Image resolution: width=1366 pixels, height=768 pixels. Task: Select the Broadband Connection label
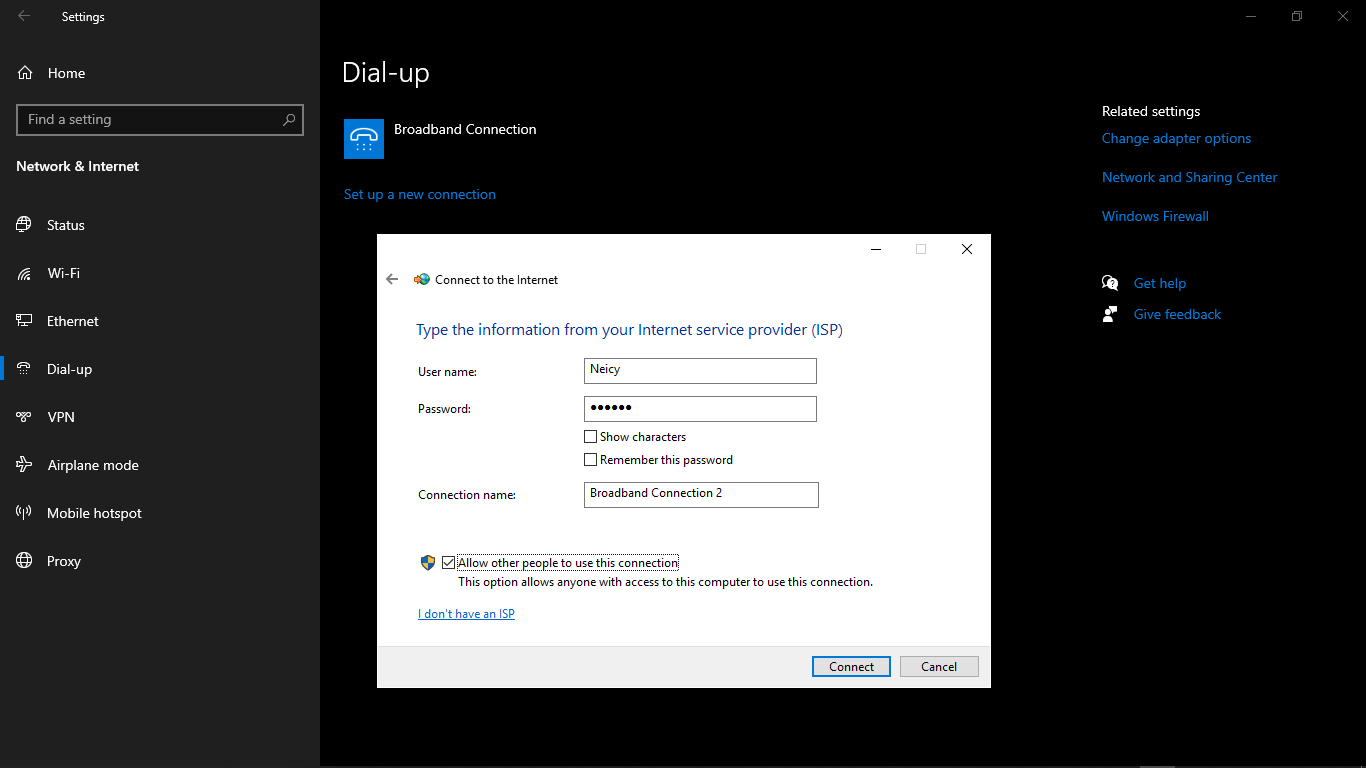pyautogui.click(x=465, y=129)
